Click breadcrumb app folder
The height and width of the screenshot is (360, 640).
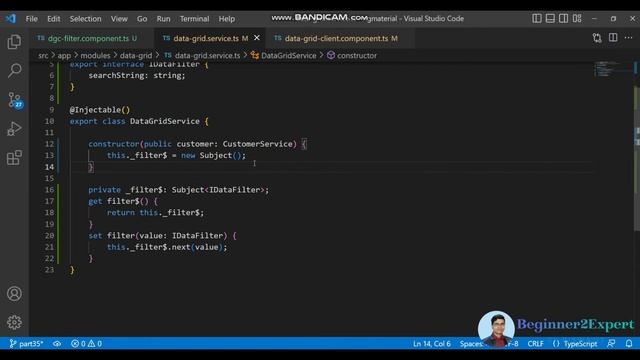(64, 56)
